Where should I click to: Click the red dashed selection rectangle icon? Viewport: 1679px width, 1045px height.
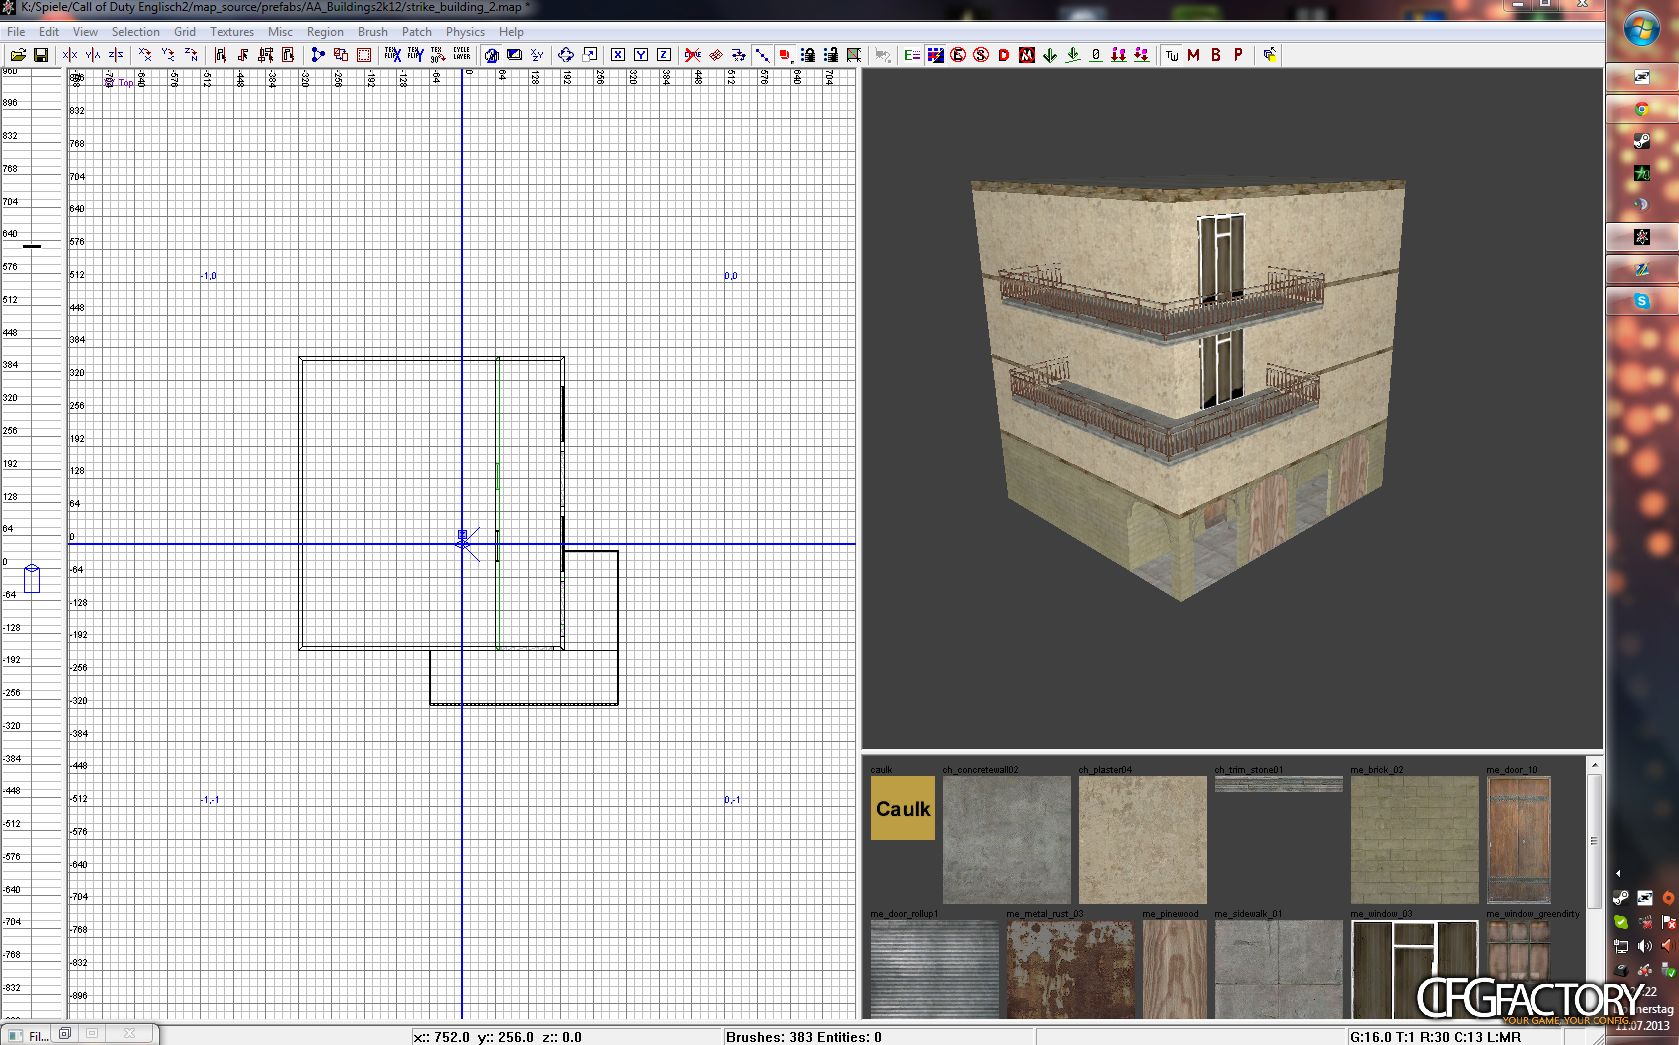click(x=364, y=55)
